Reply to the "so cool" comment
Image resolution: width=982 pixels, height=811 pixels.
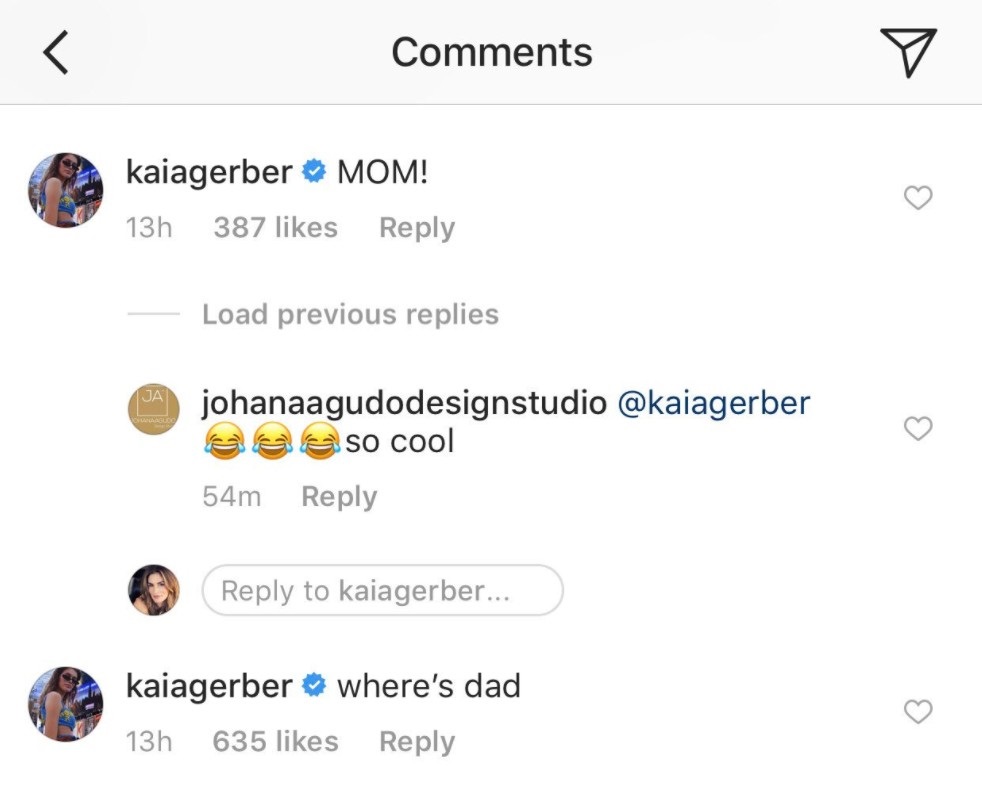point(339,496)
